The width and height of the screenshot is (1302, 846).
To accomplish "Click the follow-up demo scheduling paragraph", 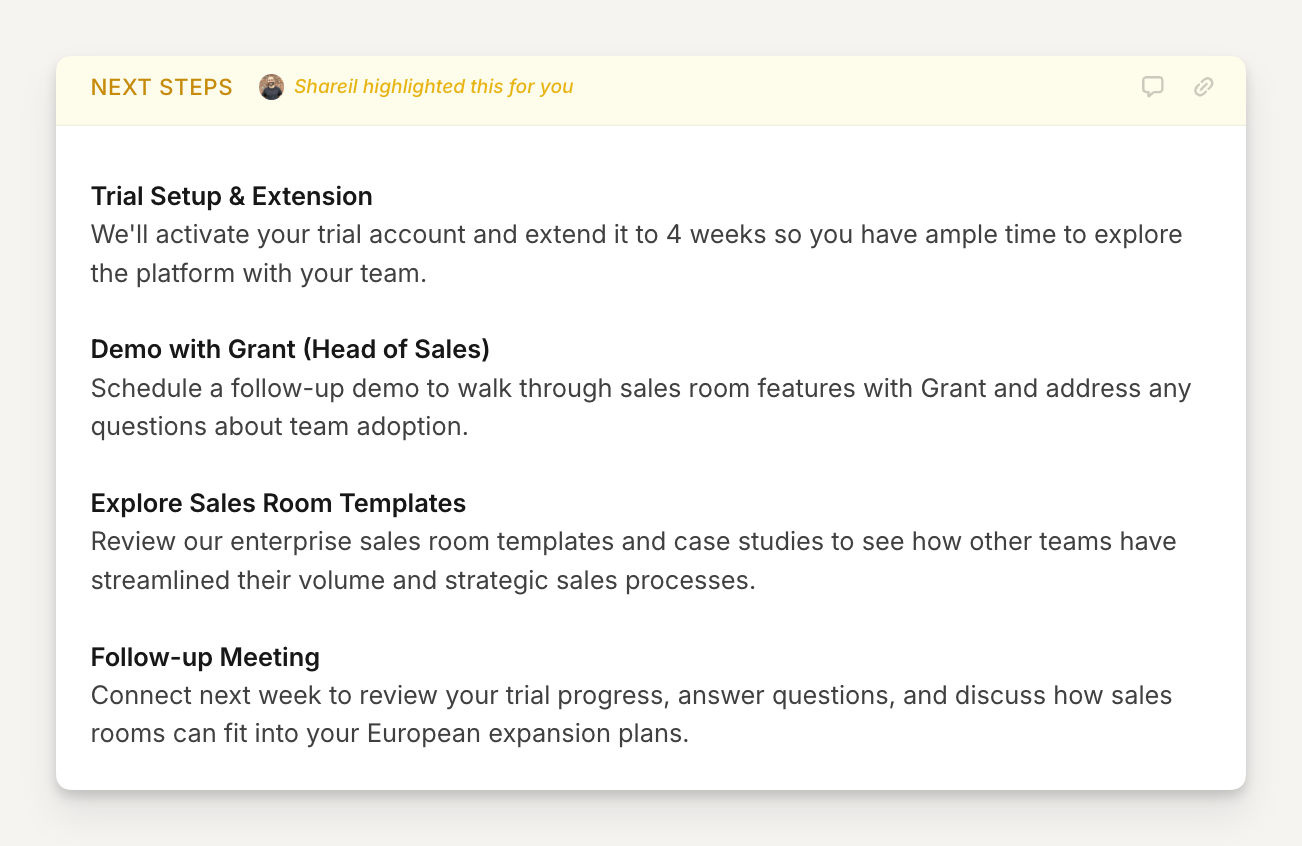I will point(640,407).
